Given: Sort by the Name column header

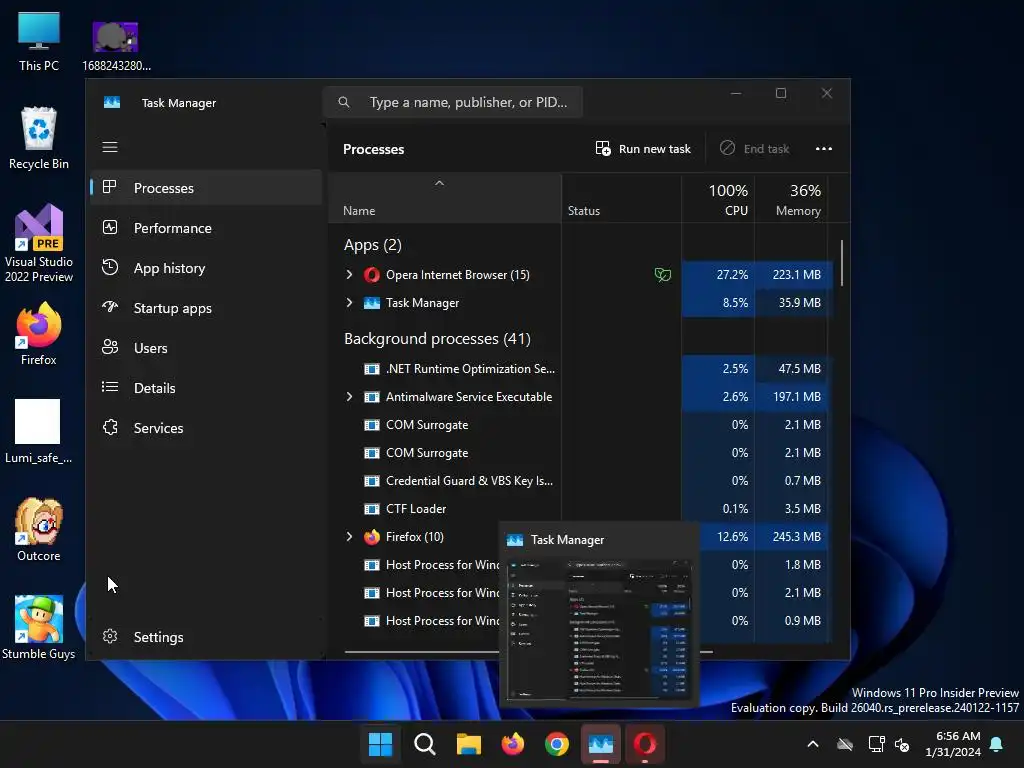Looking at the screenshot, I should coord(445,199).
